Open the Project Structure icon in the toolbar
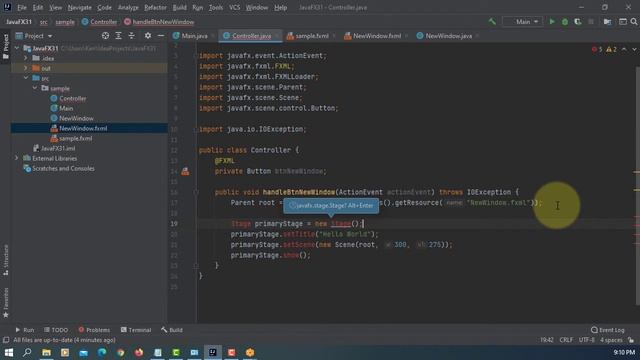The width and height of the screenshot is (640, 360). pyautogui.click(x=607, y=22)
